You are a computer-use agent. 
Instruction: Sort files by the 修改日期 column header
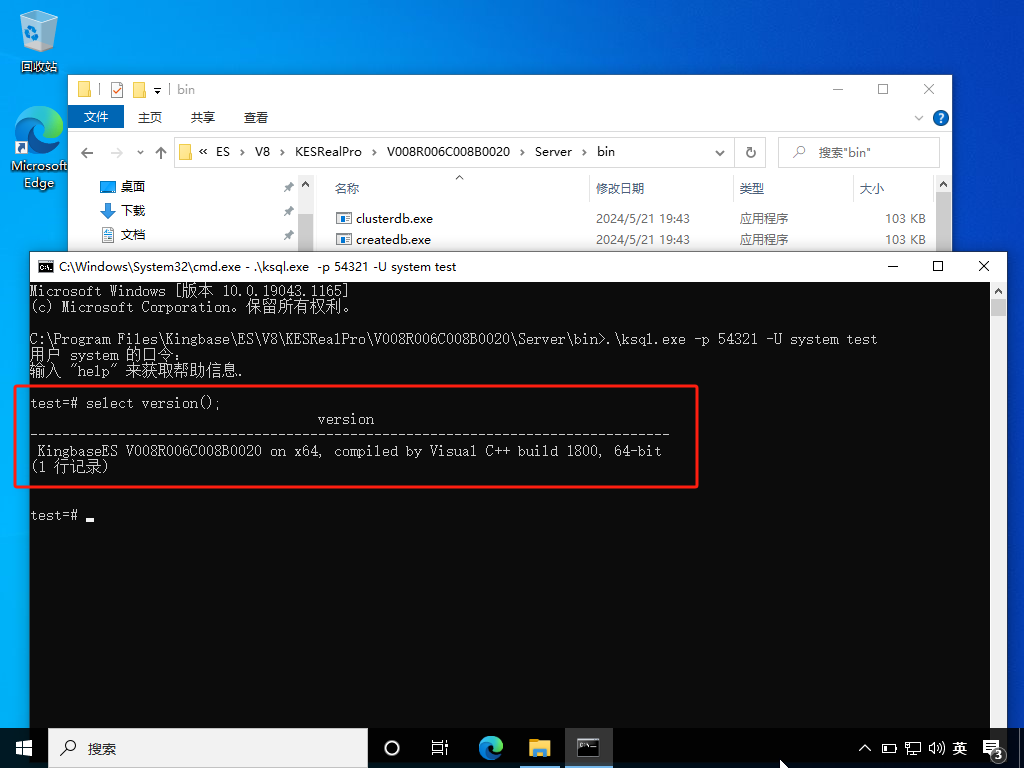620,188
